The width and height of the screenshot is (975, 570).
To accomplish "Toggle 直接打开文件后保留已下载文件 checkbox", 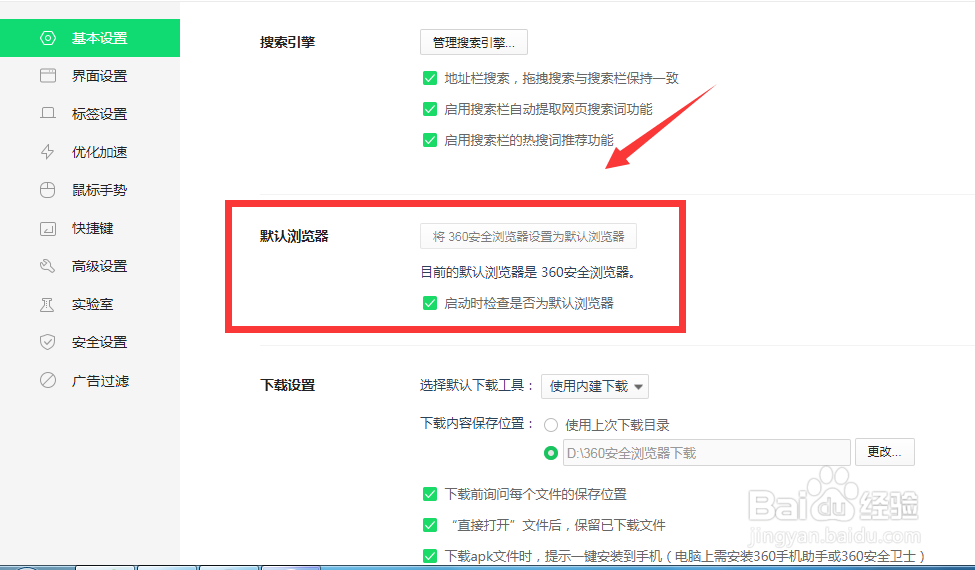I will [430, 525].
